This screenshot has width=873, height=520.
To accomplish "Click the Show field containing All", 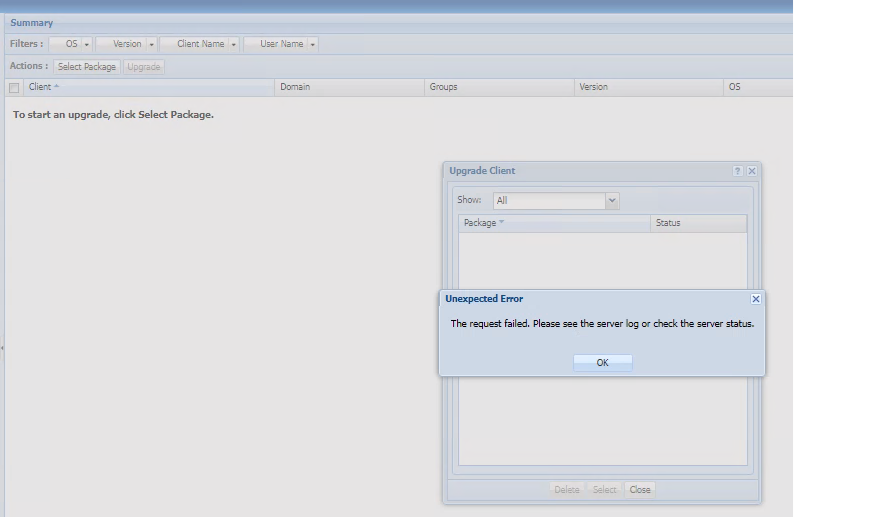I will 548,201.
